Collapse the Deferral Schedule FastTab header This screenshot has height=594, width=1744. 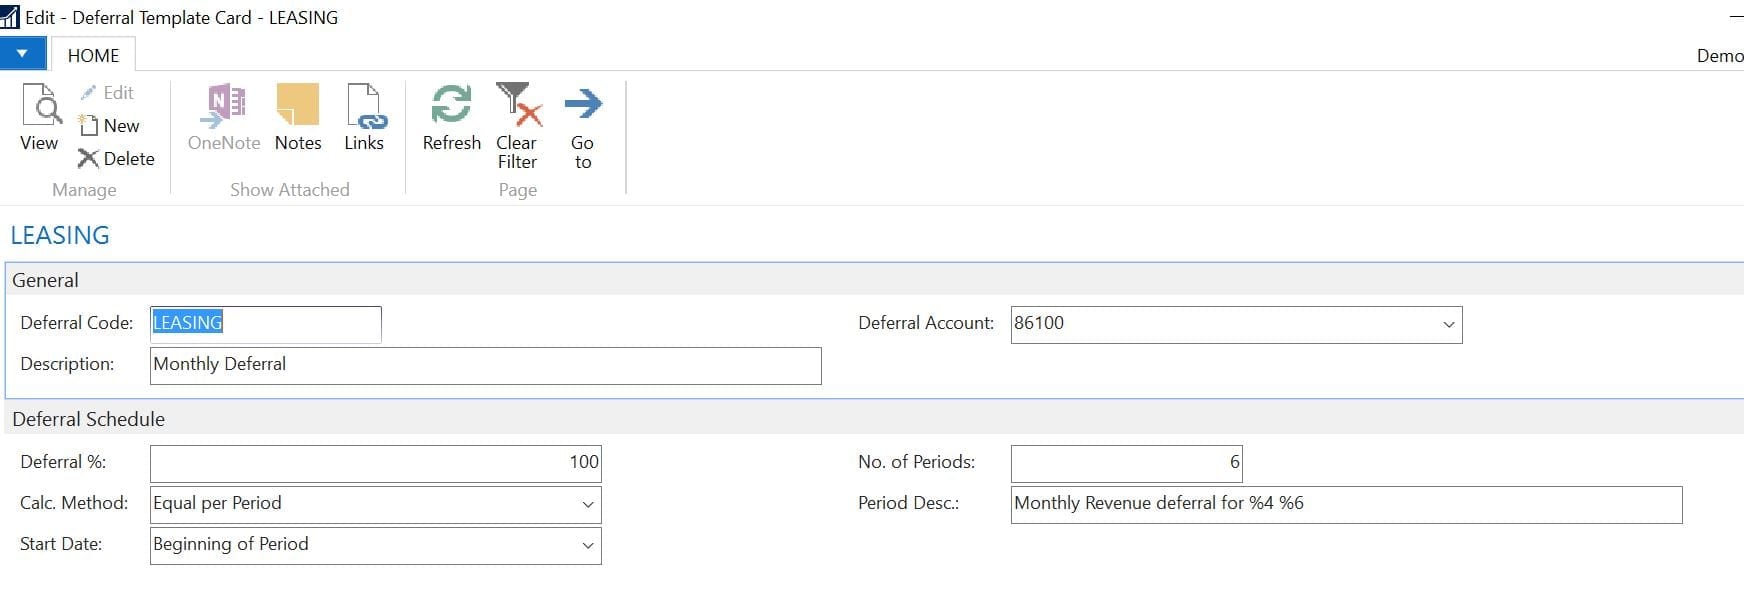[874, 419]
